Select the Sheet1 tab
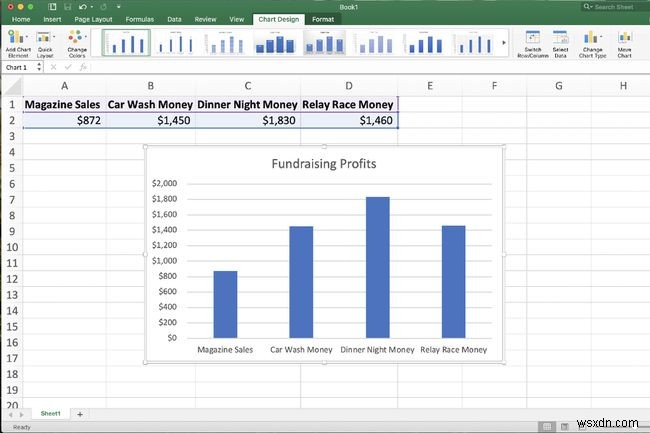Viewport: 650px width, 433px height. (x=51, y=414)
